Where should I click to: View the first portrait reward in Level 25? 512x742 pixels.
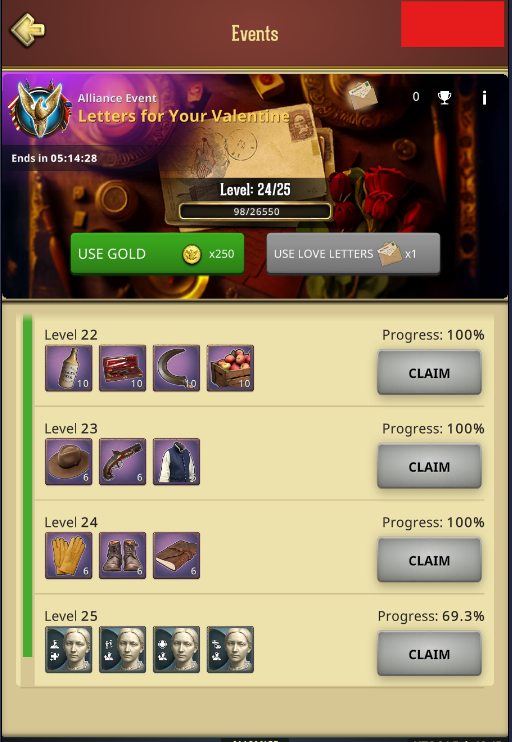tap(69, 650)
